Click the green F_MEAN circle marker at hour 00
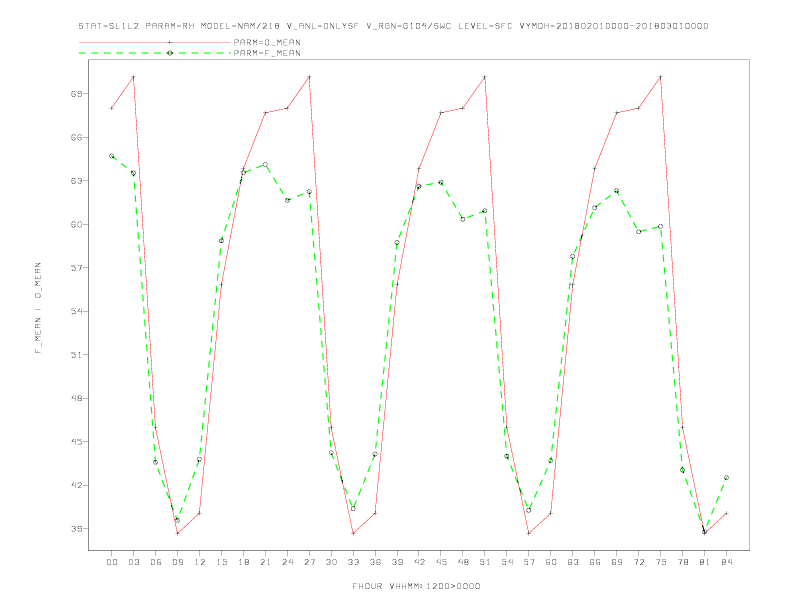The height and width of the screenshot is (612, 792). [x=112, y=156]
